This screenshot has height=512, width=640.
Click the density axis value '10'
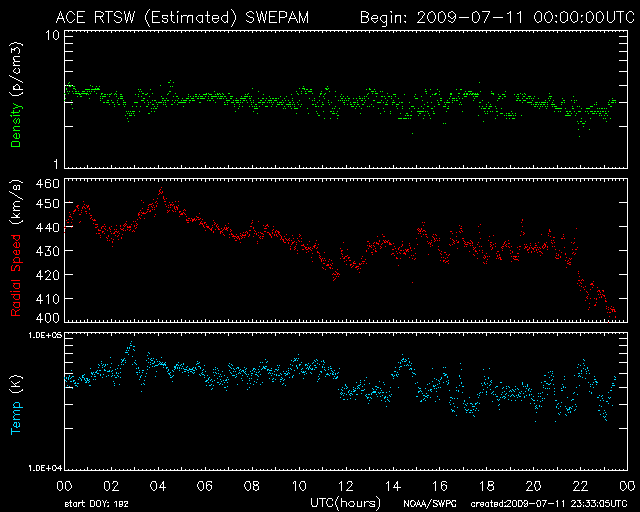pos(52,36)
